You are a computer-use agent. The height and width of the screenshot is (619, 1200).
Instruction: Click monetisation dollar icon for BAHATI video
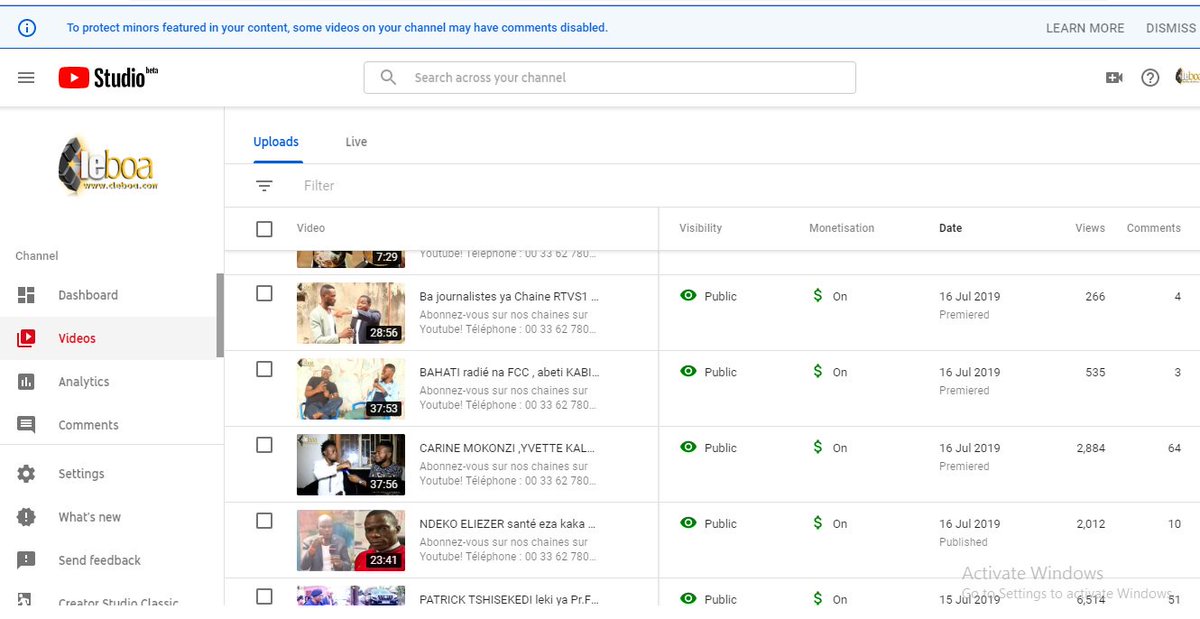point(817,371)
